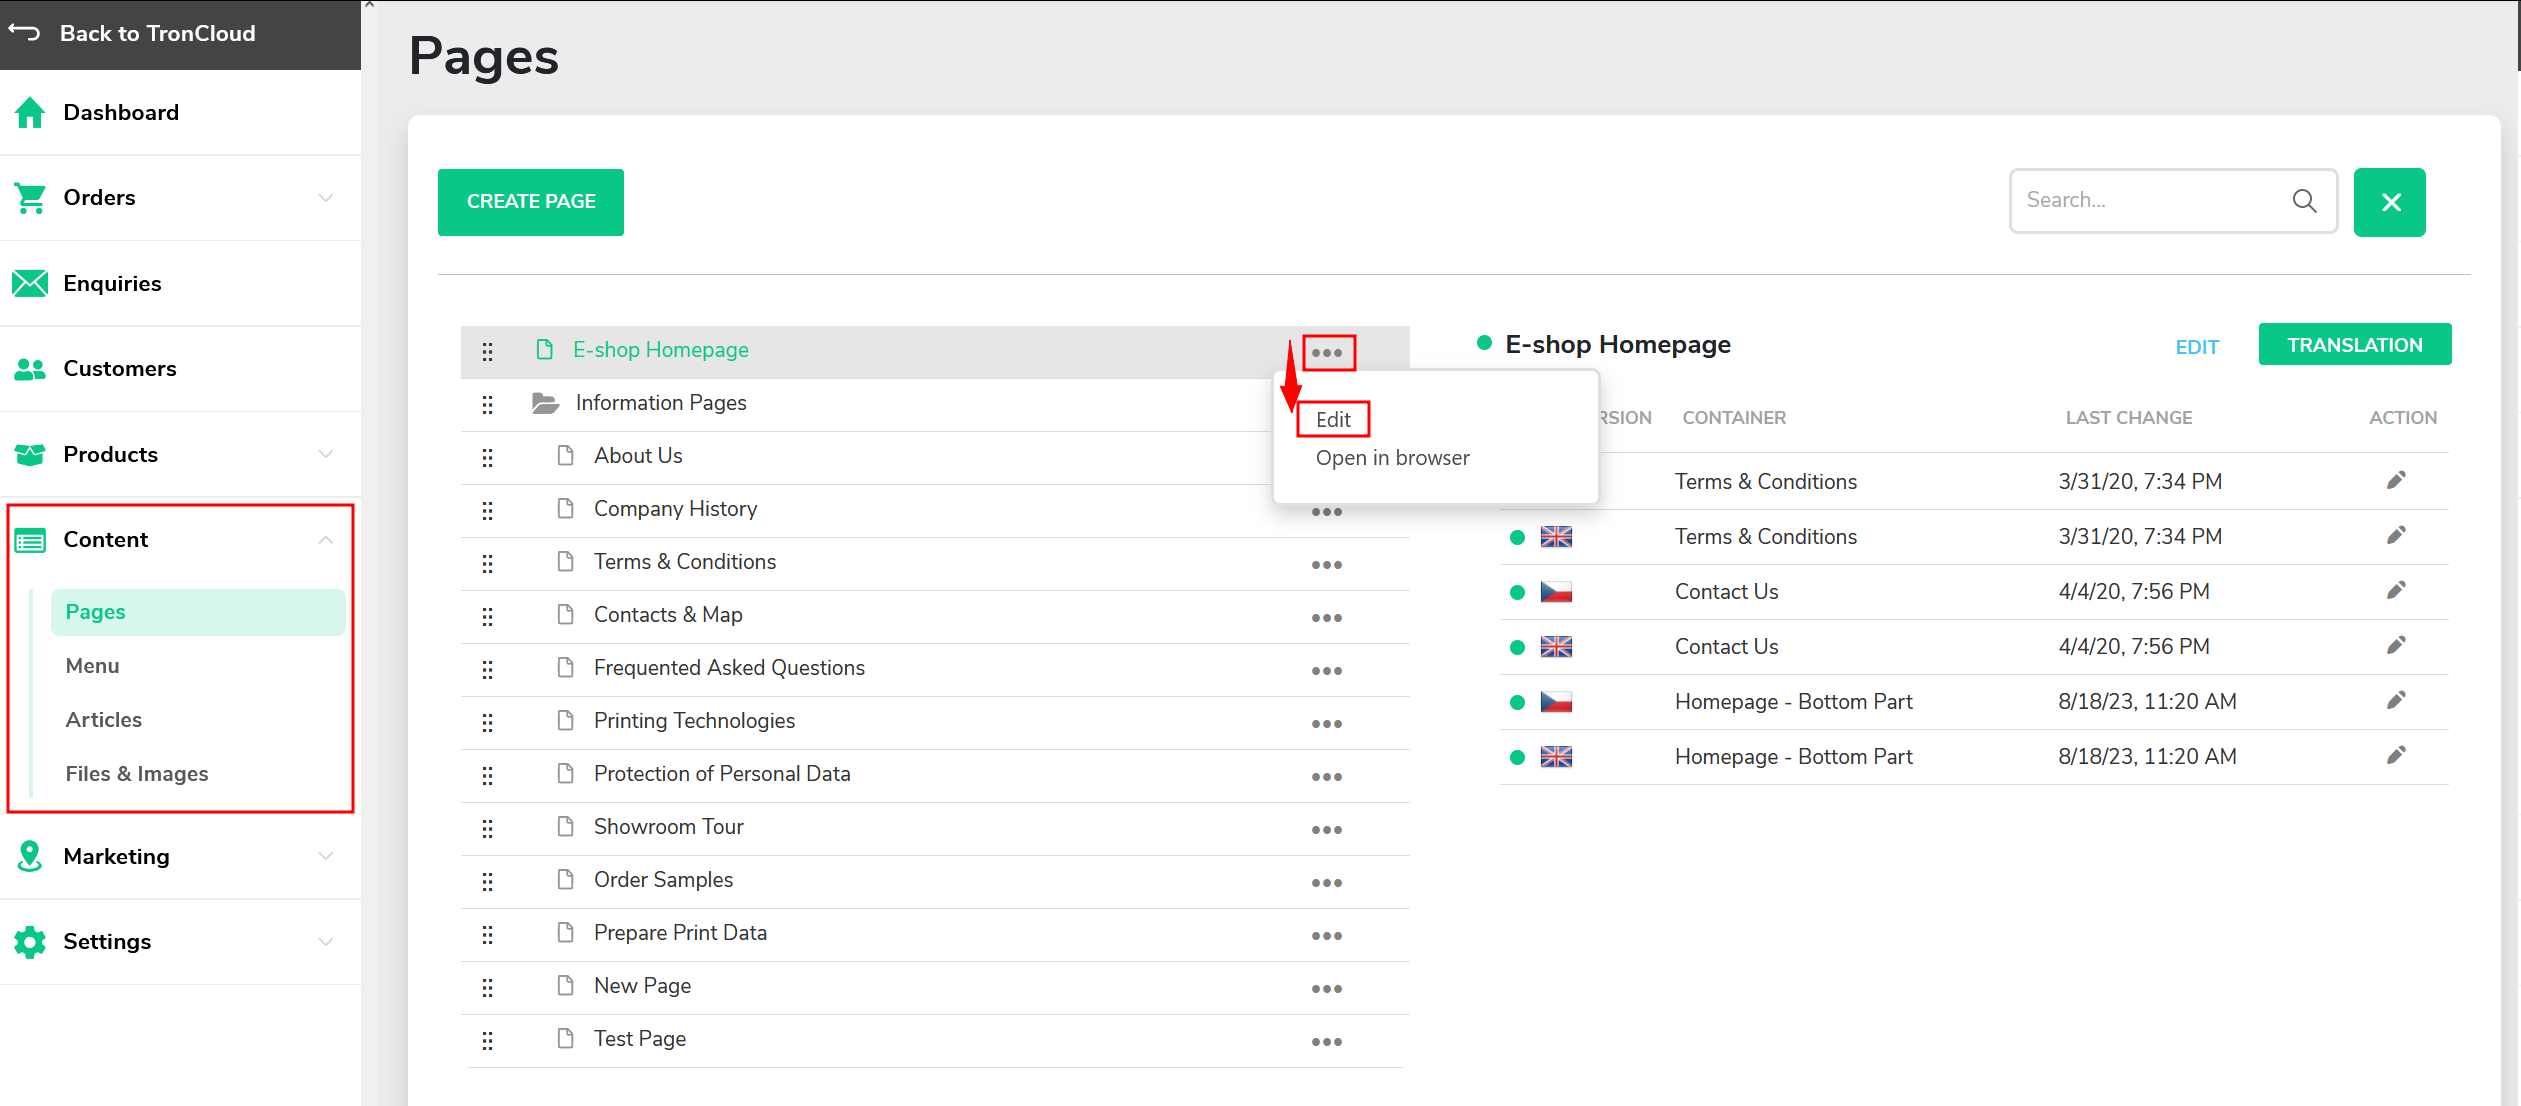Image resolution: width=2521 pixels, height=1106 pixels.
Task: Open three-dots menu for Test Page
Action: [1327, 1042]
